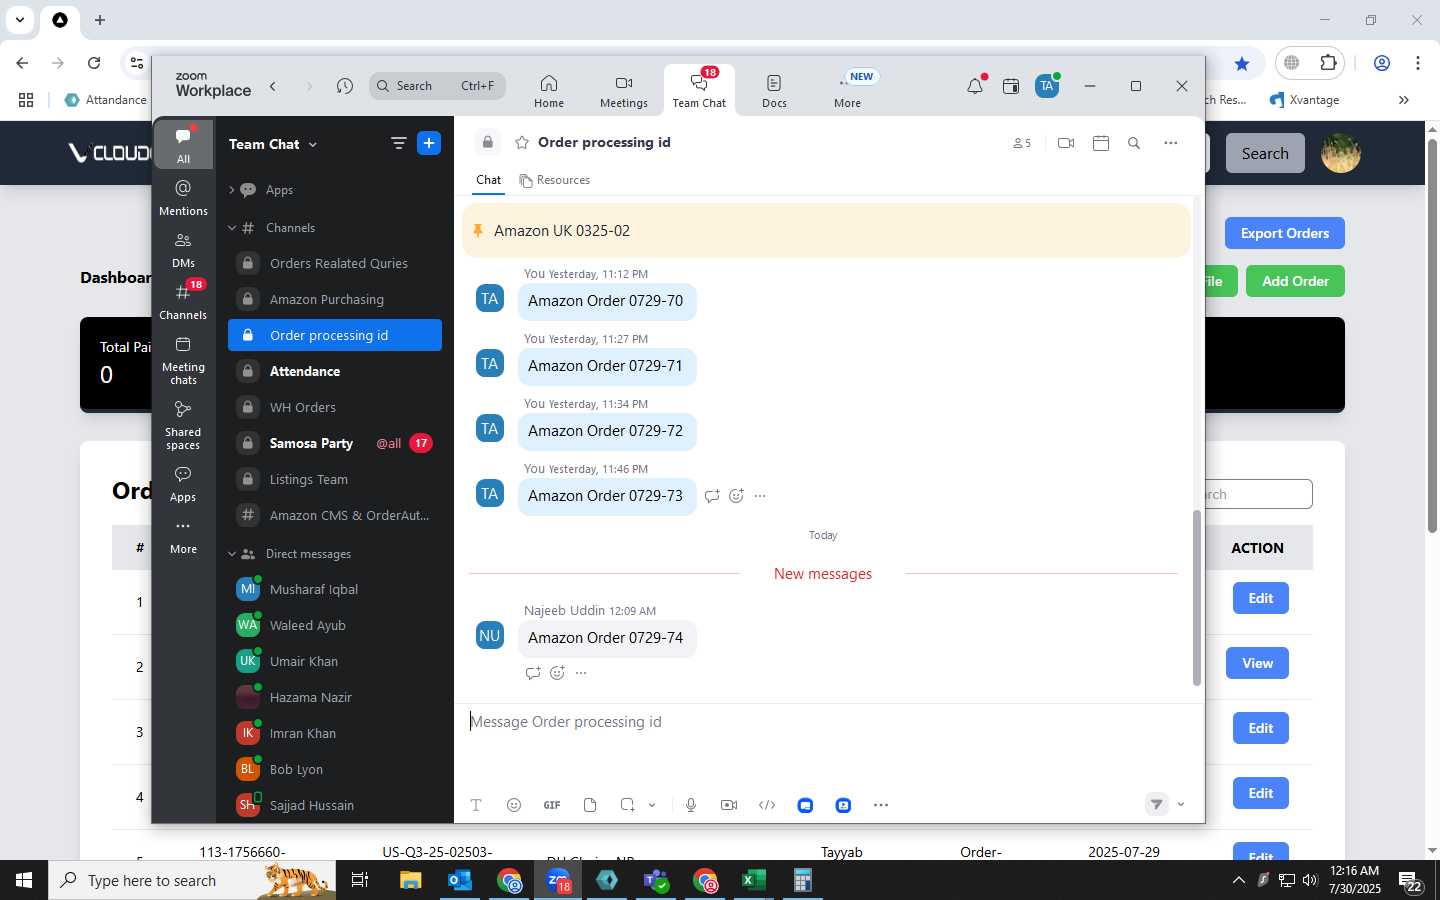Open the emoji picker in composer

click(514, 805)
